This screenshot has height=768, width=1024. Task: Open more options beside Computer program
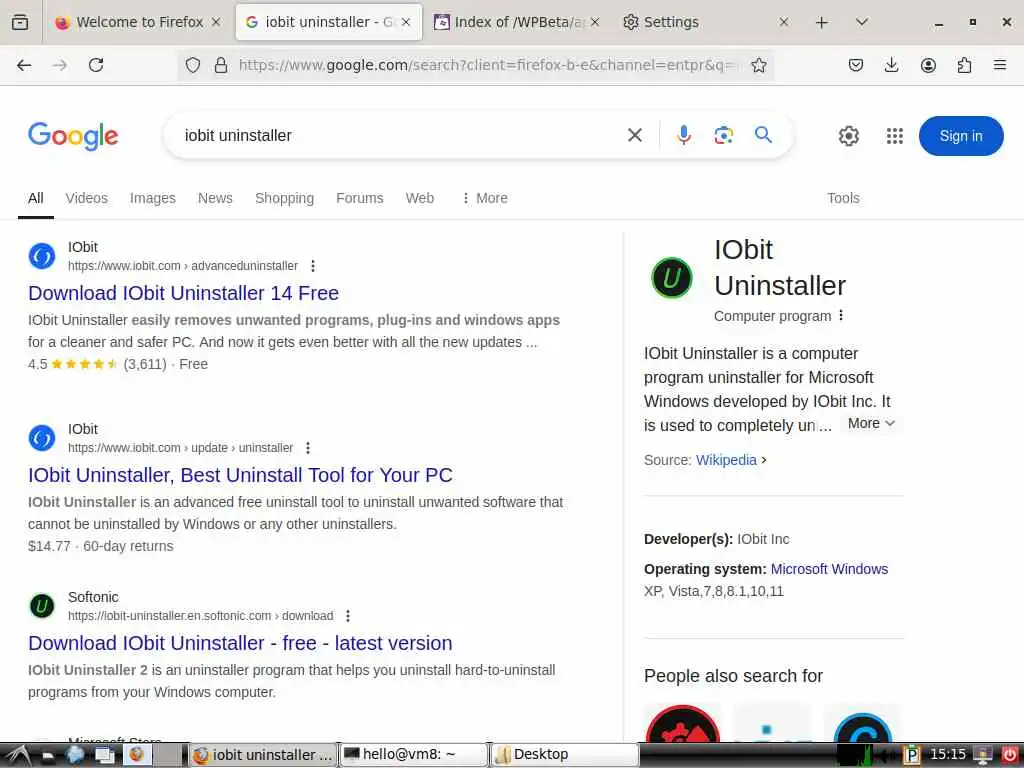841,315
